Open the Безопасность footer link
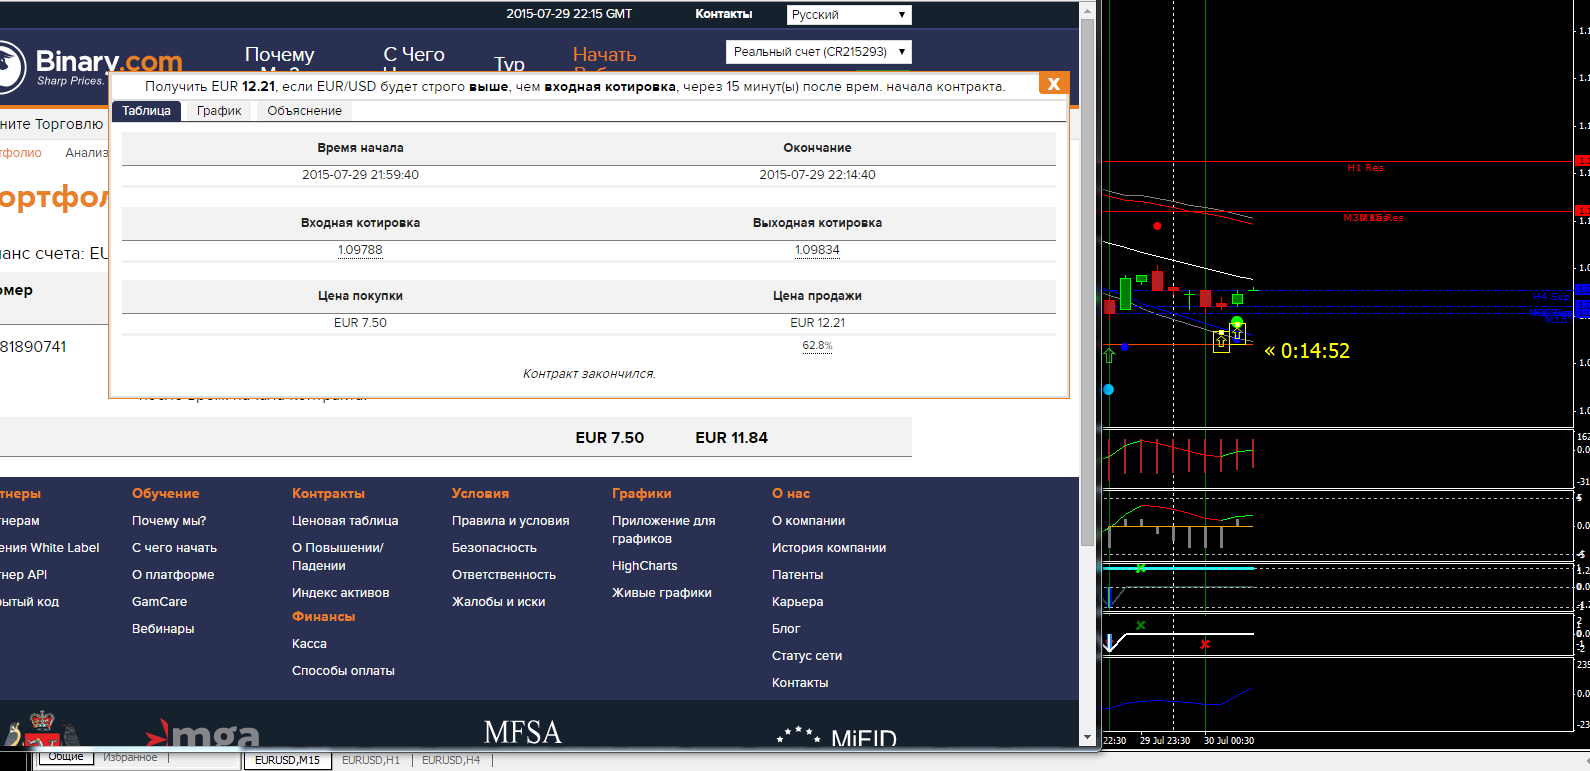Image resolution: width=1590 pixels, height=771 pixels. [x=494, y=548]
